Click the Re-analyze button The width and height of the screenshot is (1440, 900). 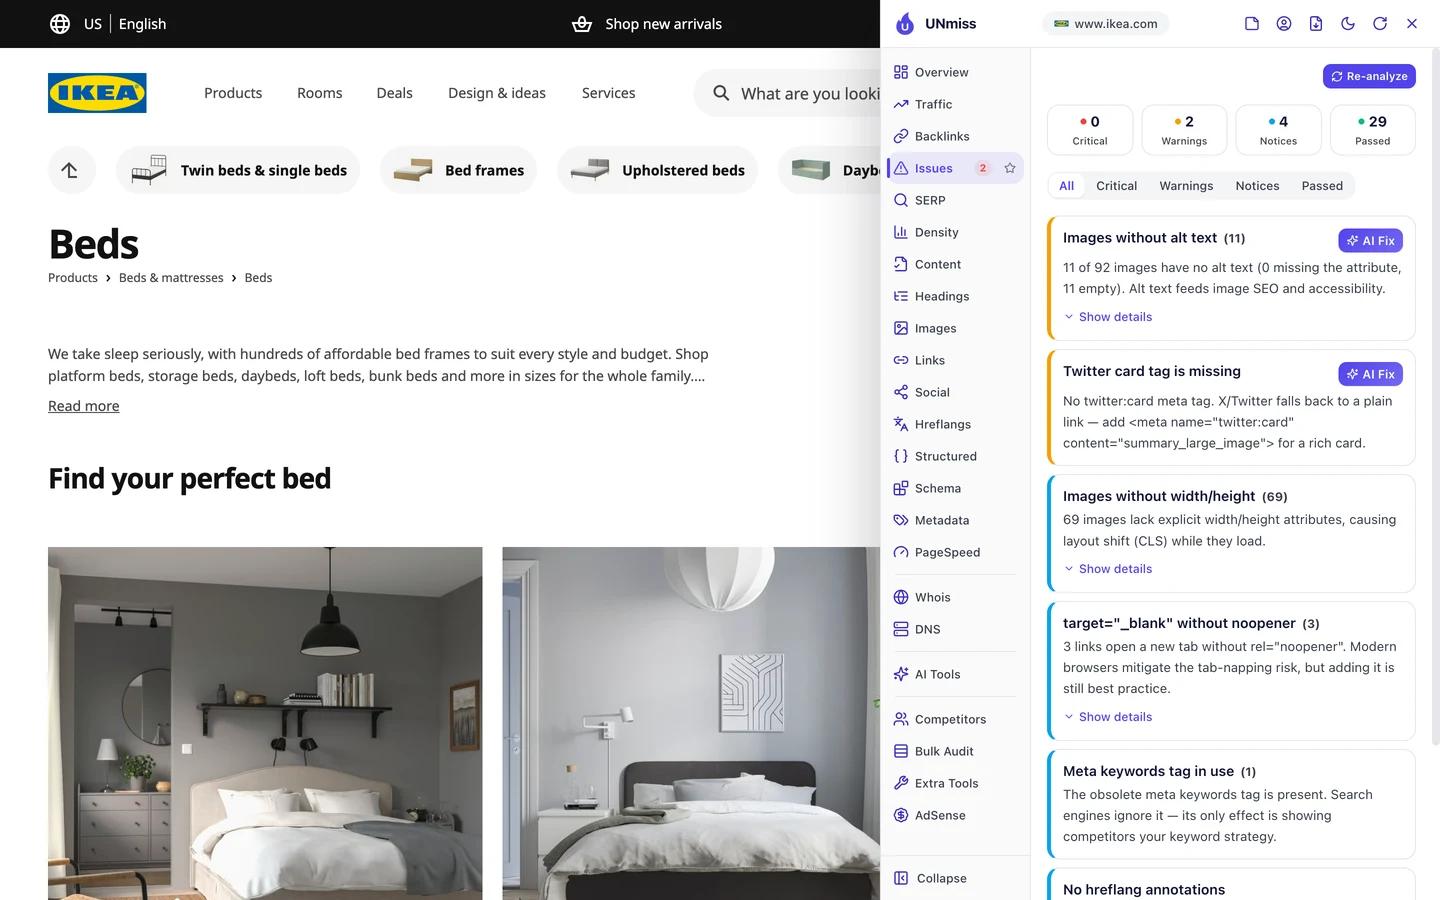[x=1369, y=76]
